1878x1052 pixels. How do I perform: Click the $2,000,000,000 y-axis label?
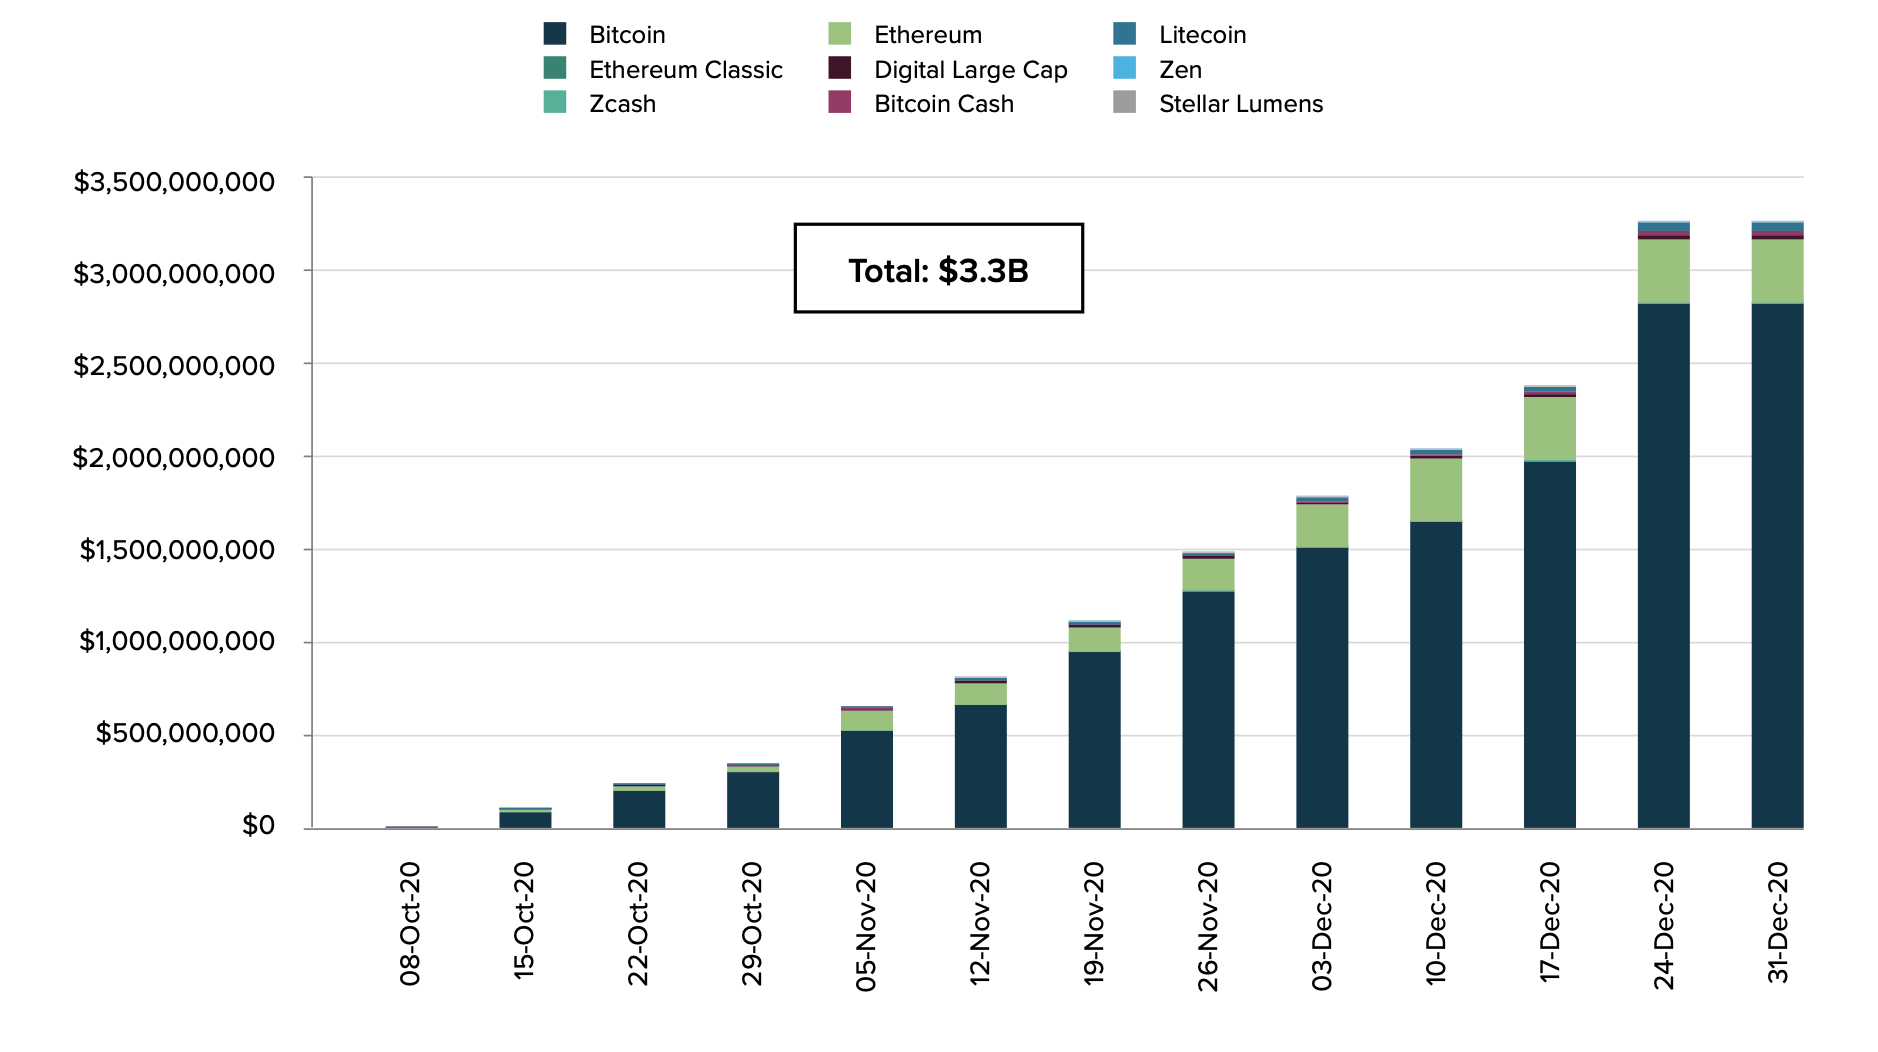tap(173, 458)
